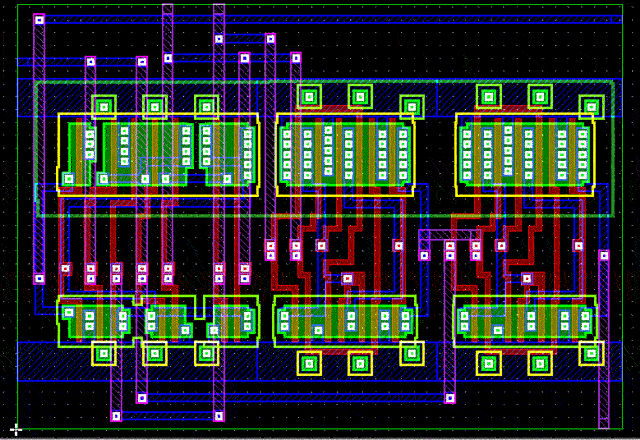Select the top-middle yellow-outlined transistor block
640x440 pixels.
346,155
